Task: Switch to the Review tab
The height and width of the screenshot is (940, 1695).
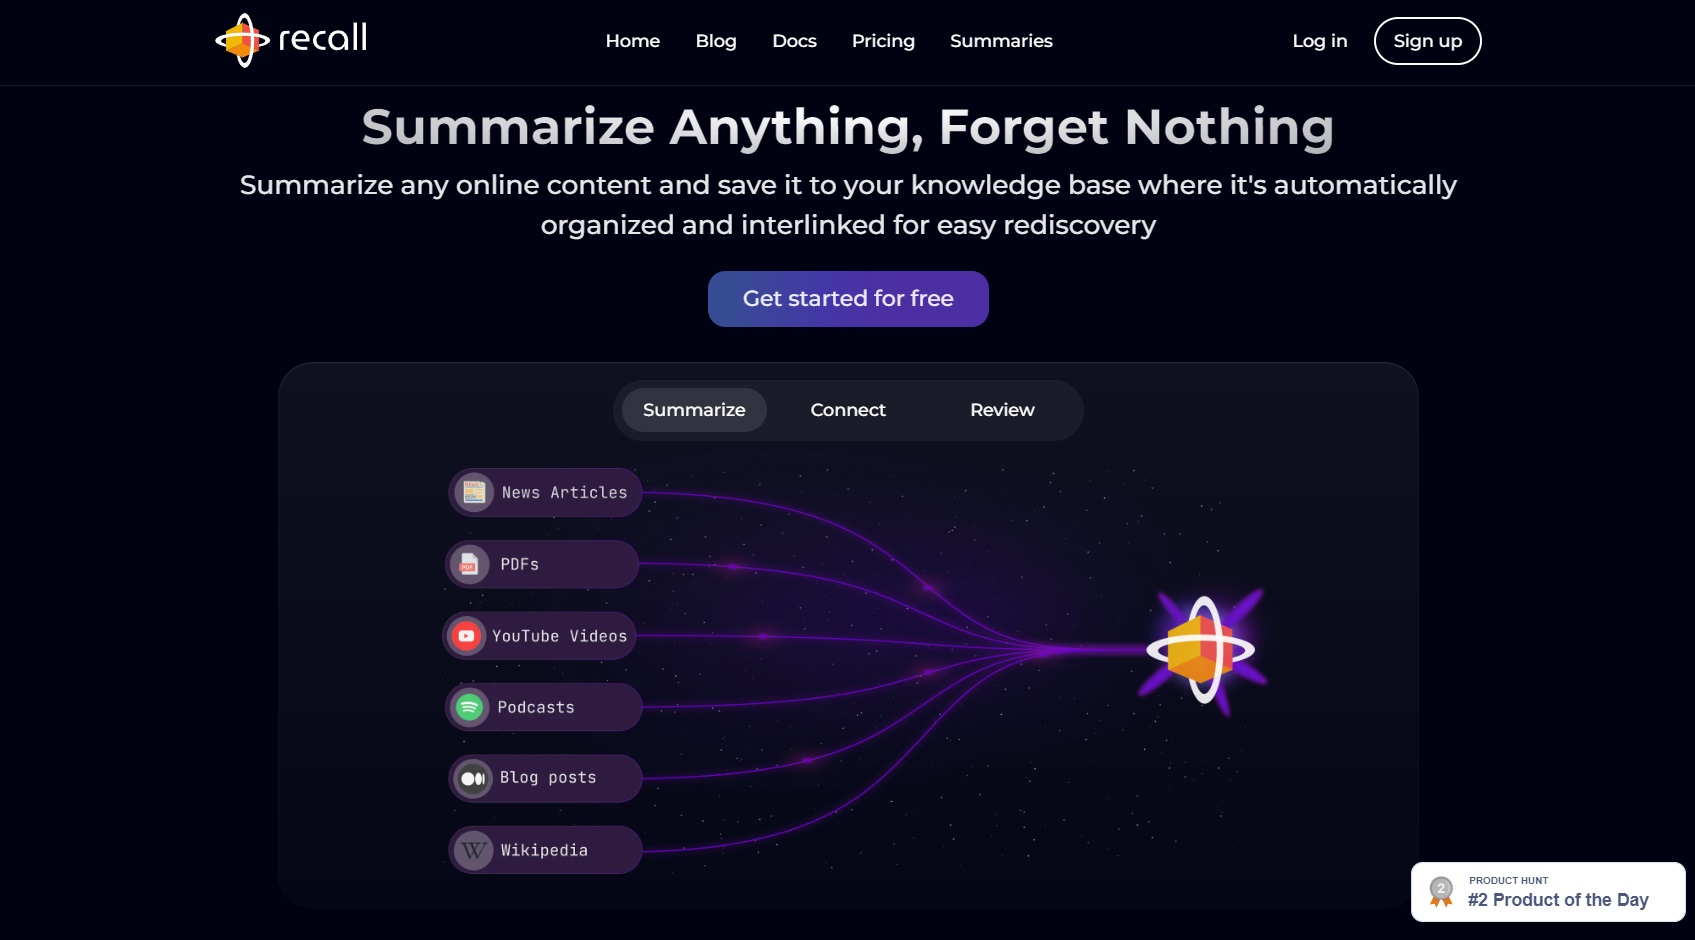Action: (1002, 410)
